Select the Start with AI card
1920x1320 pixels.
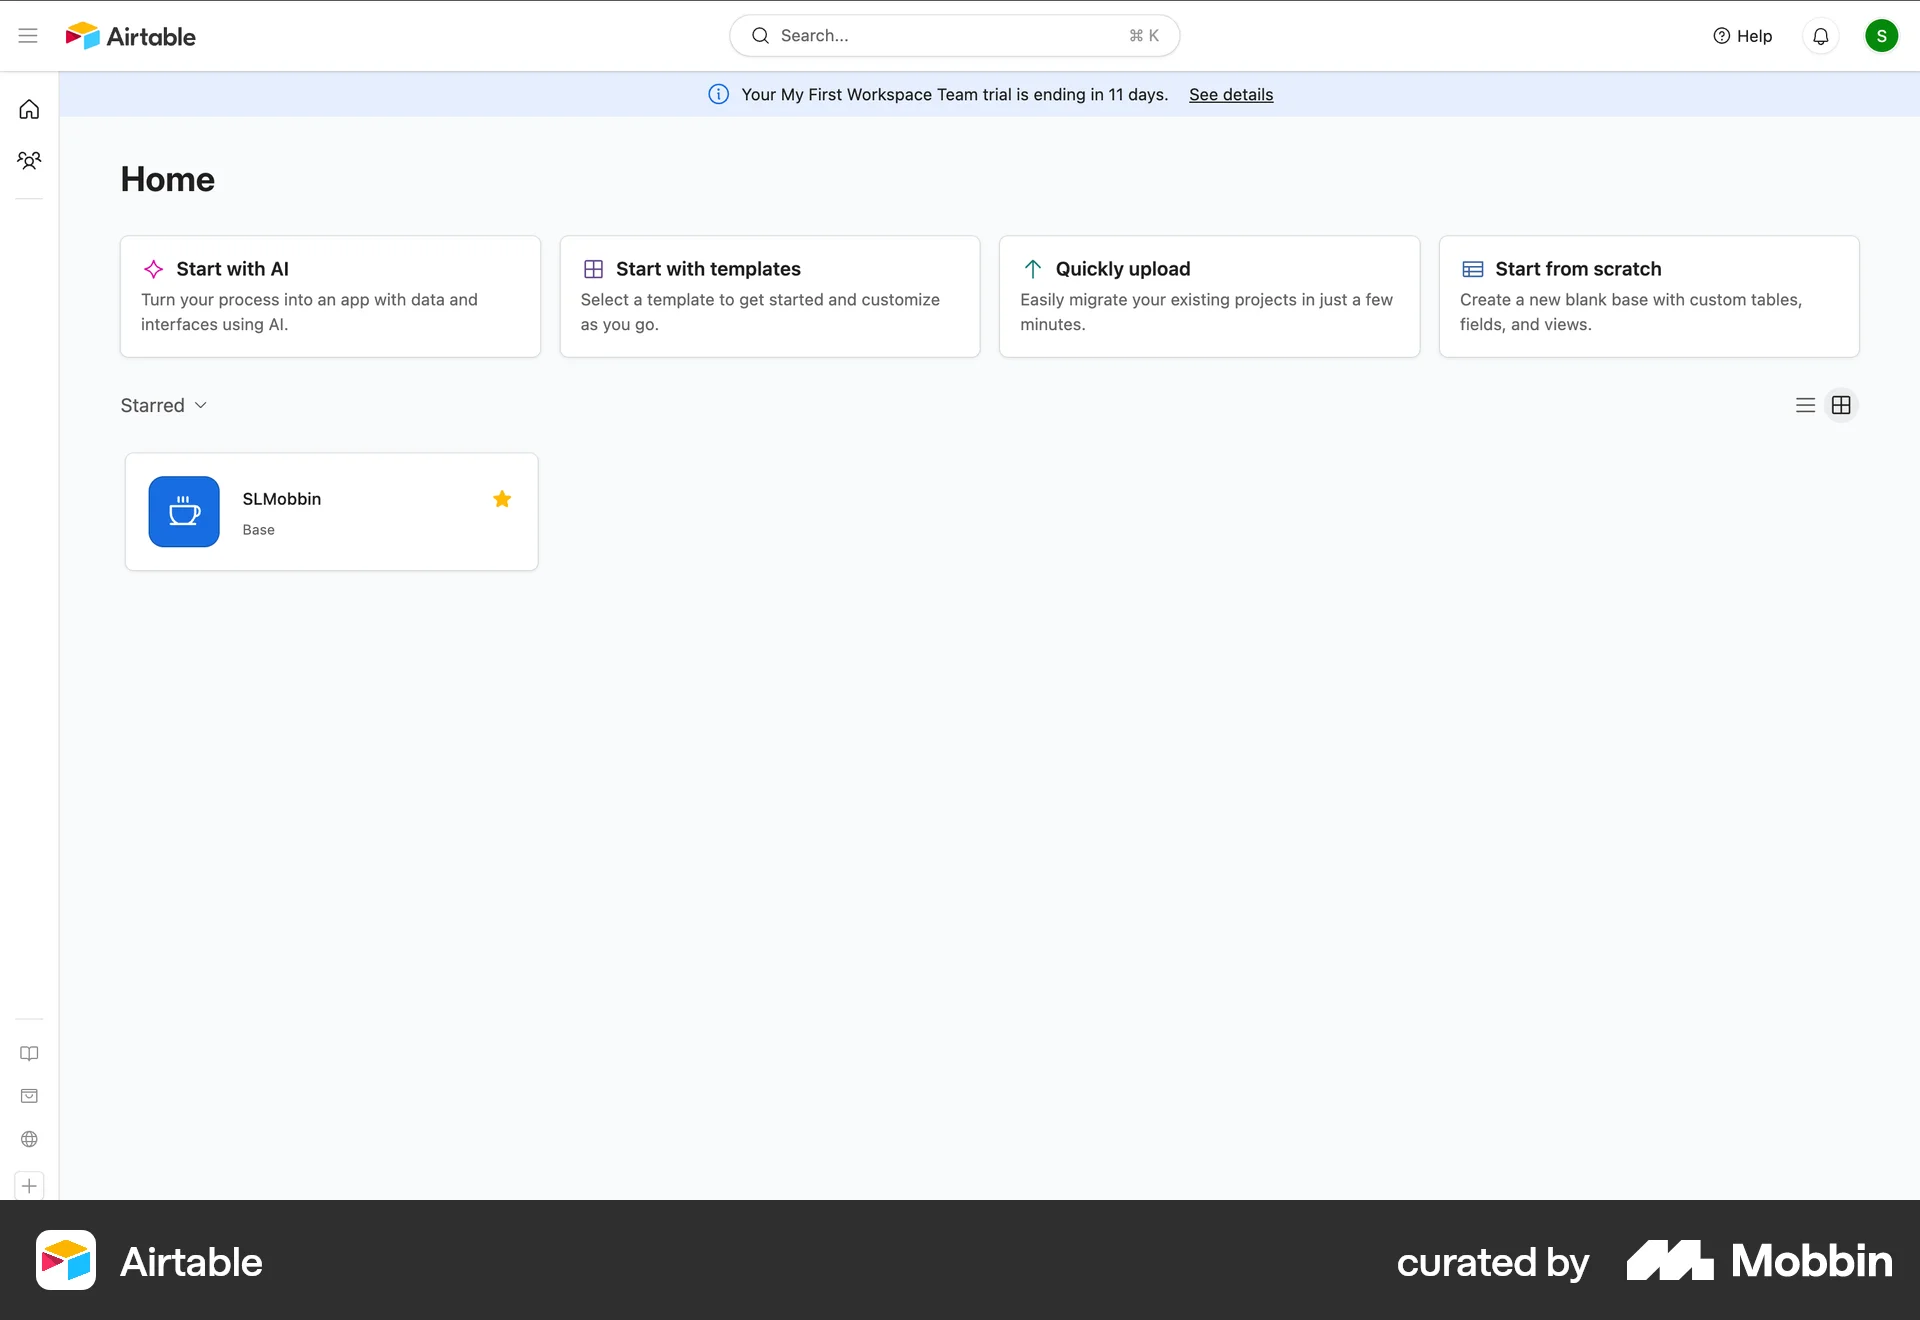(x=329, y=296)
